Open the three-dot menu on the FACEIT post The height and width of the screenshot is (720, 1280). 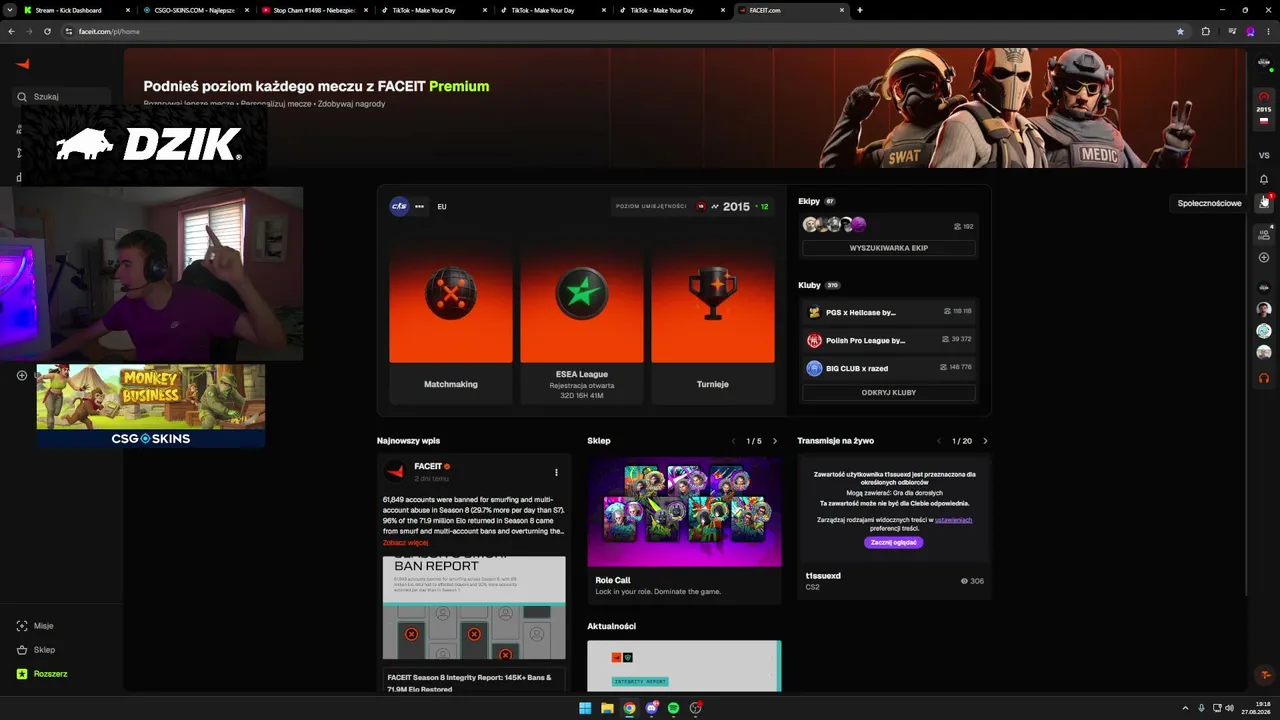556,472
